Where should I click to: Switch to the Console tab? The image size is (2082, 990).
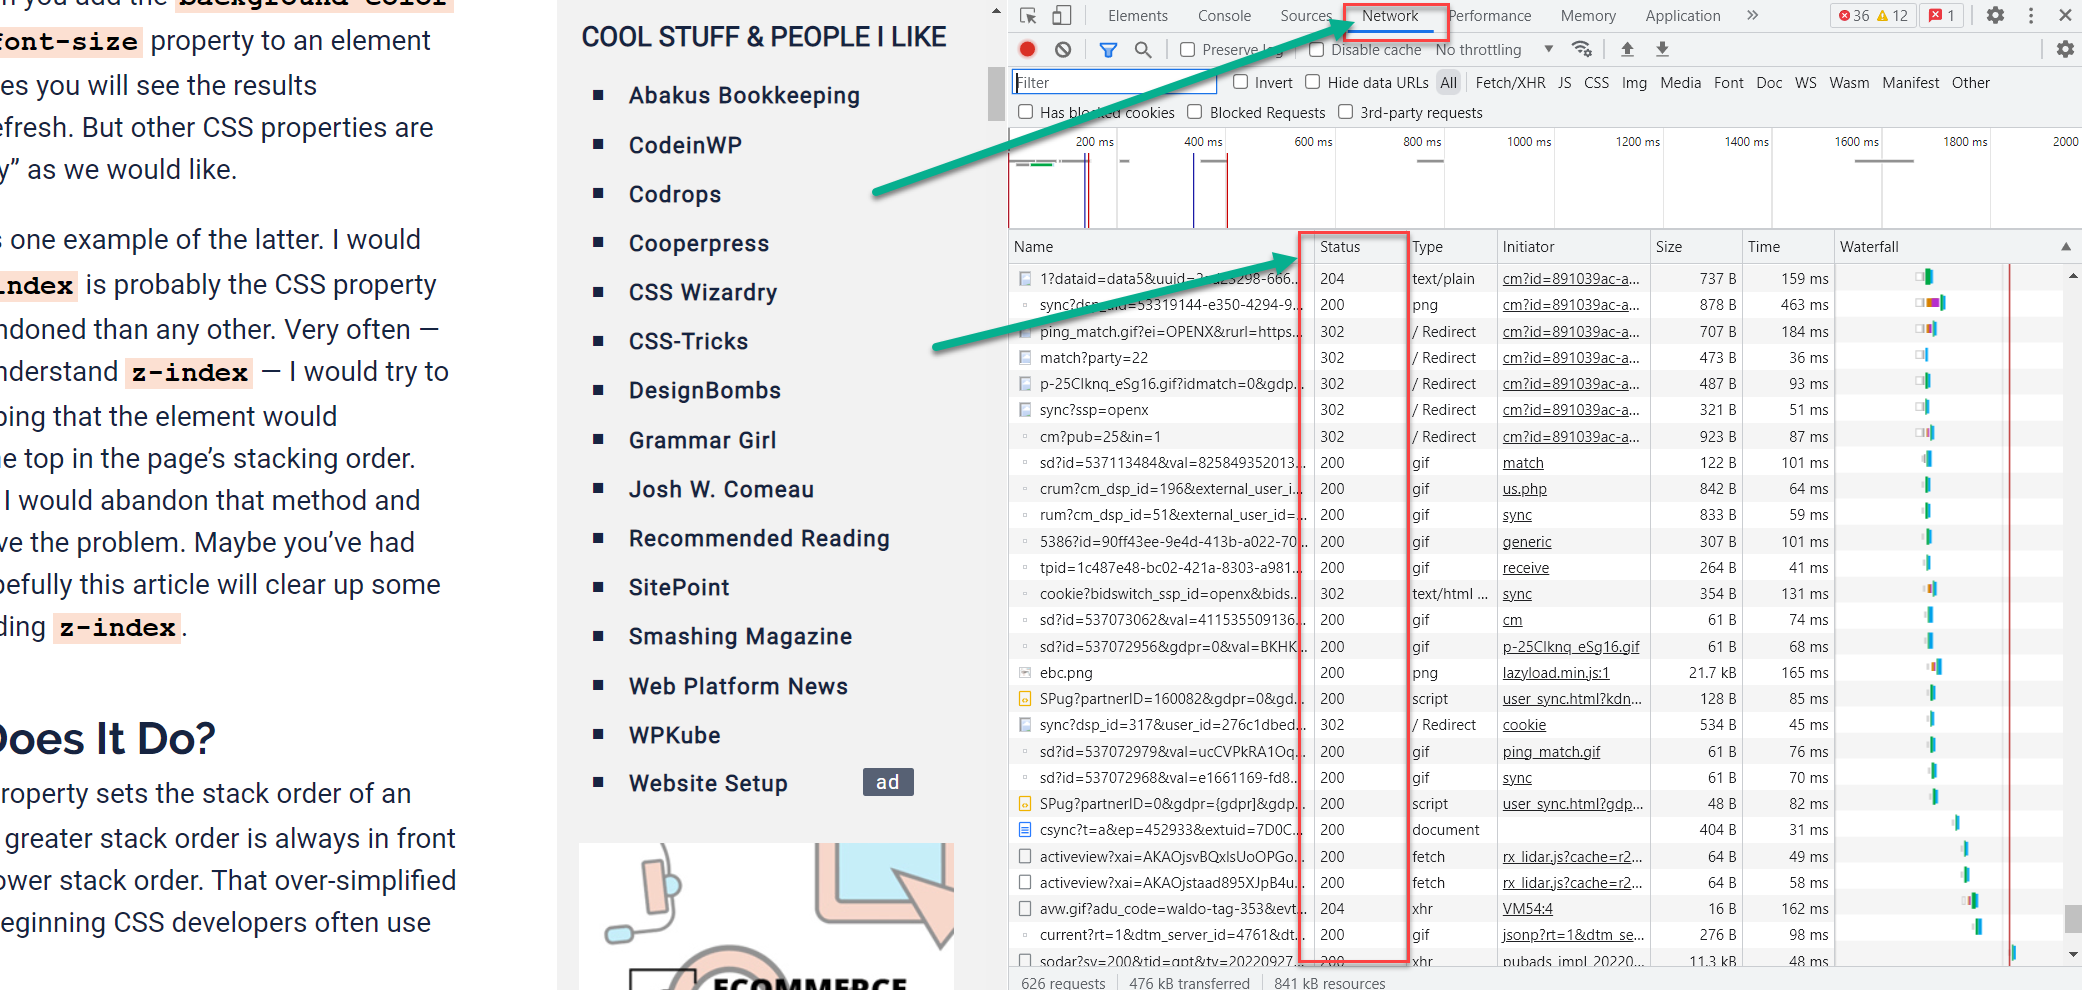[1224, 15]
